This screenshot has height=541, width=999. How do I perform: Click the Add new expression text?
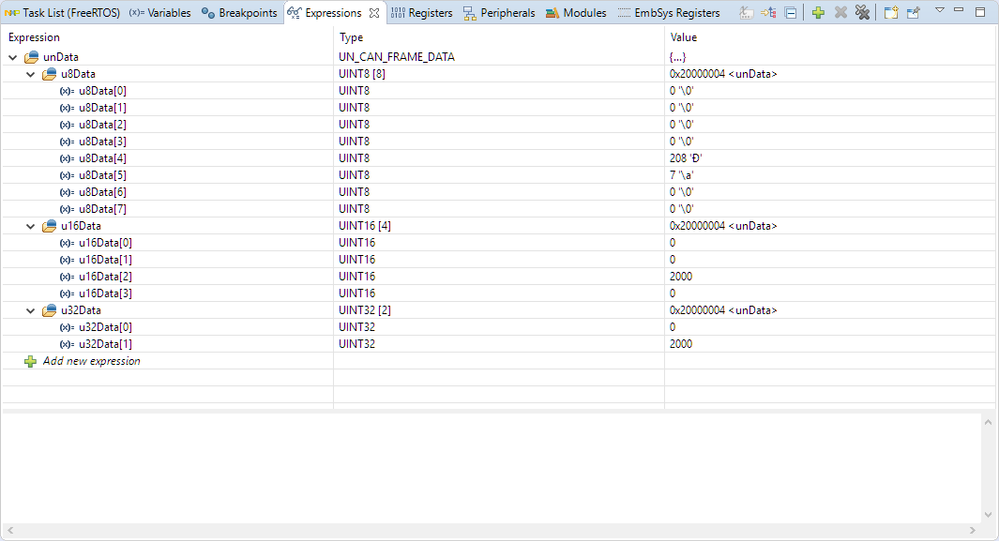pyautogui.click(x=91, y=361)
